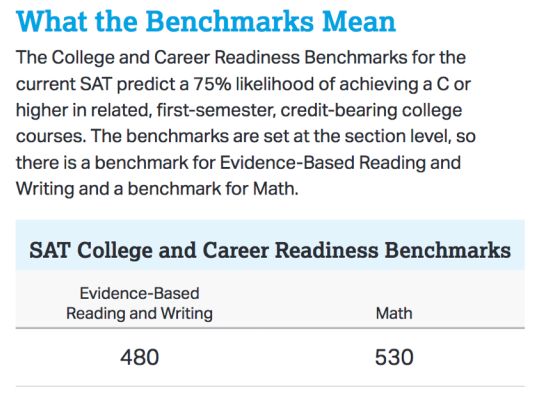536x397 pixels.
Task: Click 'Evidence-Based Reading and' in paragraph body
Action: 340,162
